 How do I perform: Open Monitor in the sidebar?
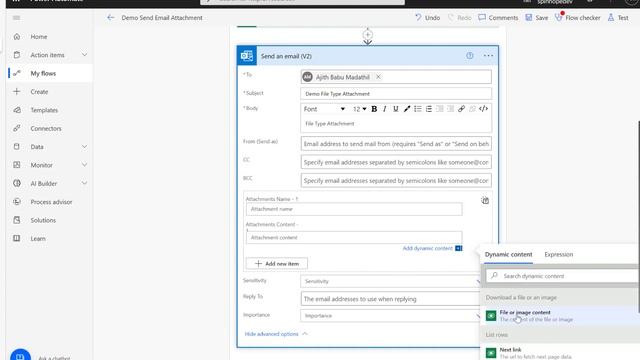[42, 165]
